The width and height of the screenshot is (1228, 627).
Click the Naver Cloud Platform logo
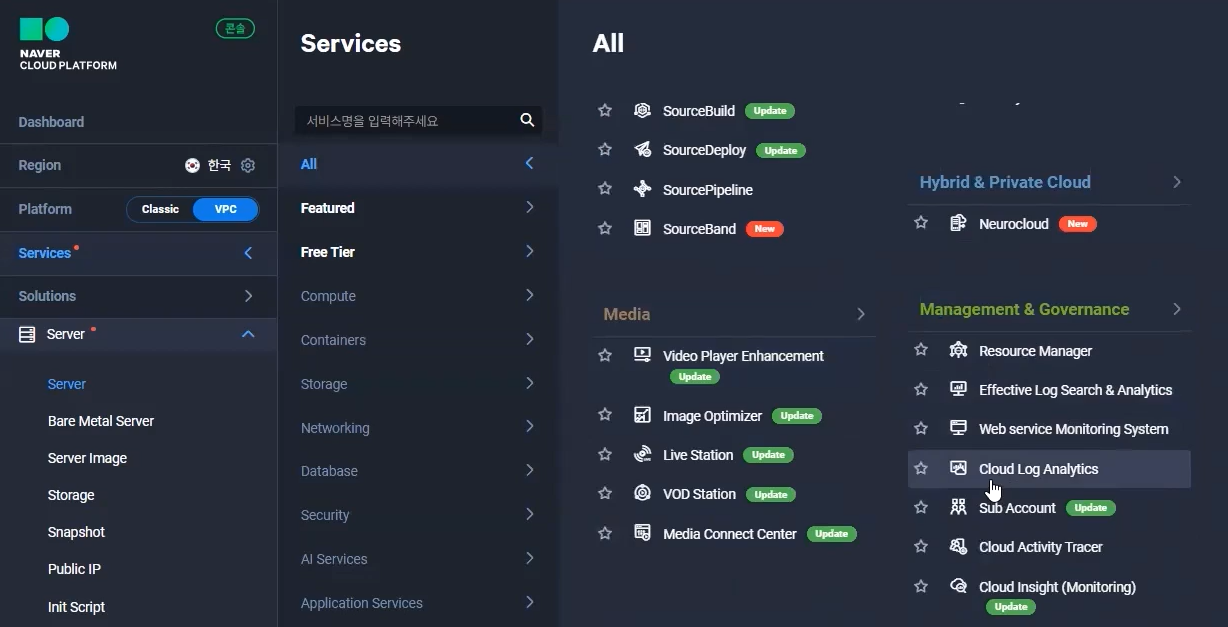[x=68, y=44]
